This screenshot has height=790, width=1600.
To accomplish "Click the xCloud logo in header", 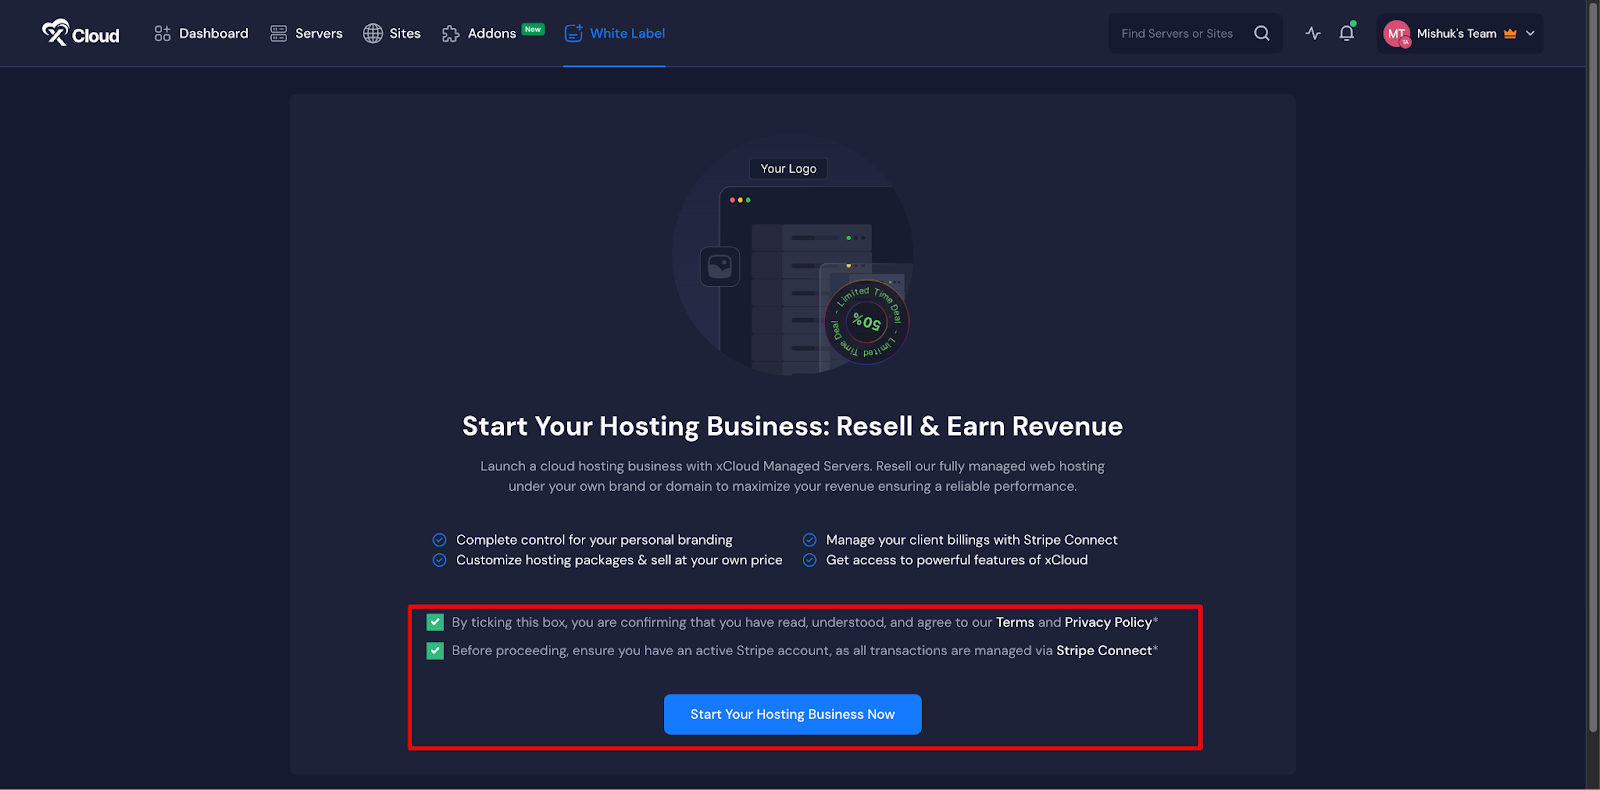I will coord(80,33).
